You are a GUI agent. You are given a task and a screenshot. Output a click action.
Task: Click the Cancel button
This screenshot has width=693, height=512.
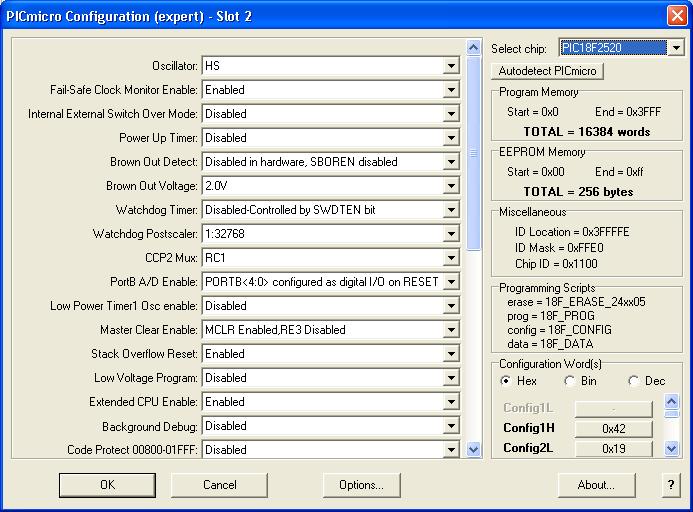click(x=219, y=485)
